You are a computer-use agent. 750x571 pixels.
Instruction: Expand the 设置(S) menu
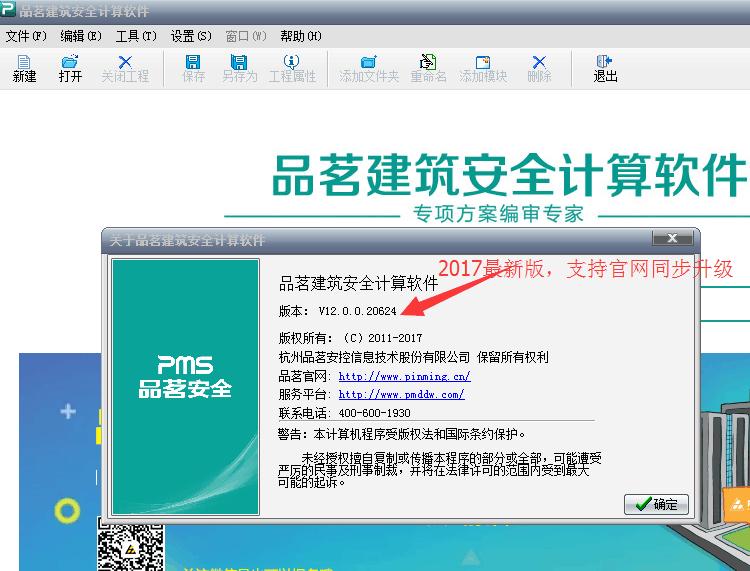191,36
